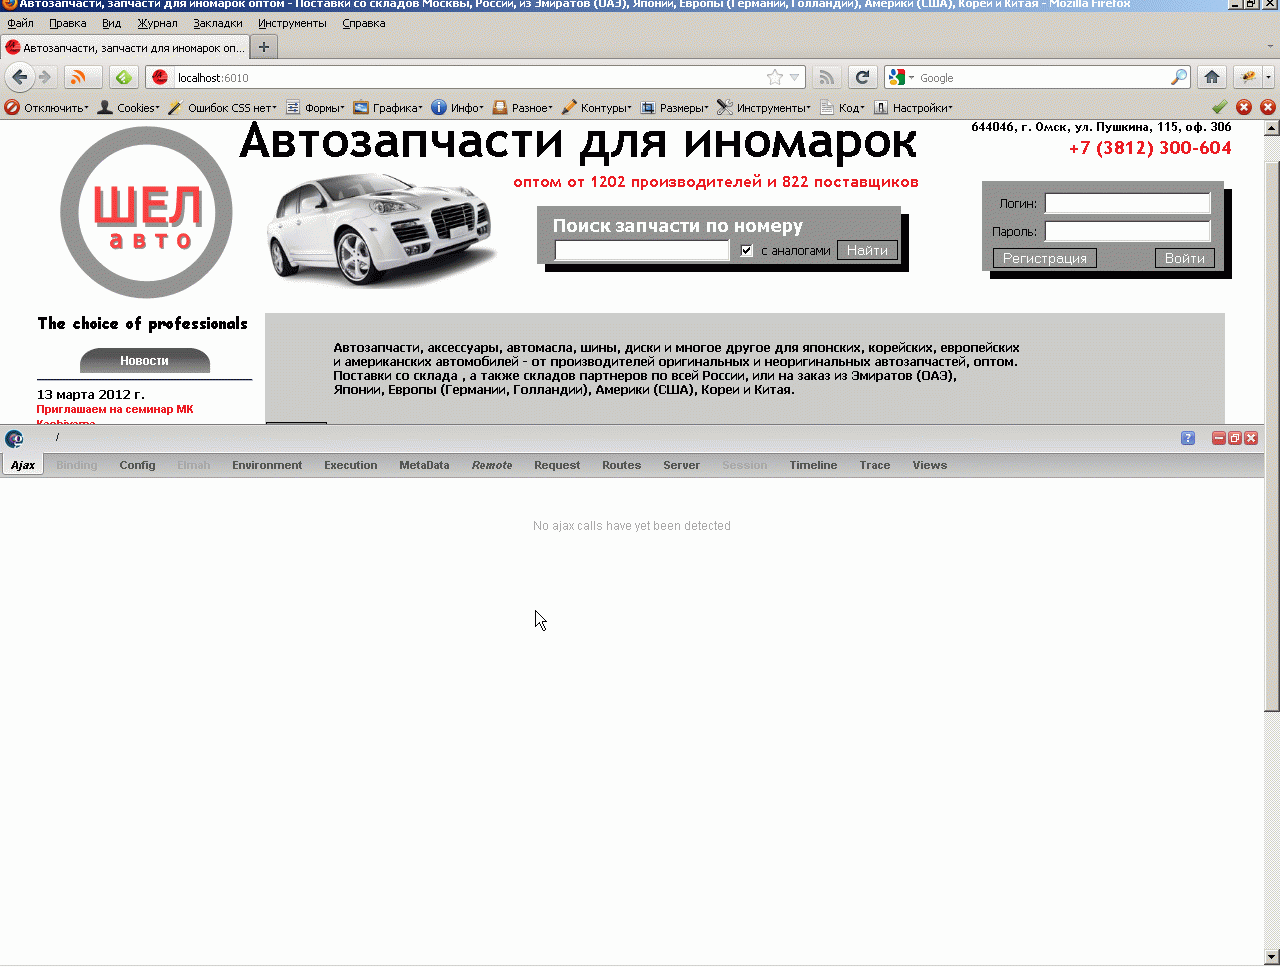Click the Войти login button

[1185, 258]
